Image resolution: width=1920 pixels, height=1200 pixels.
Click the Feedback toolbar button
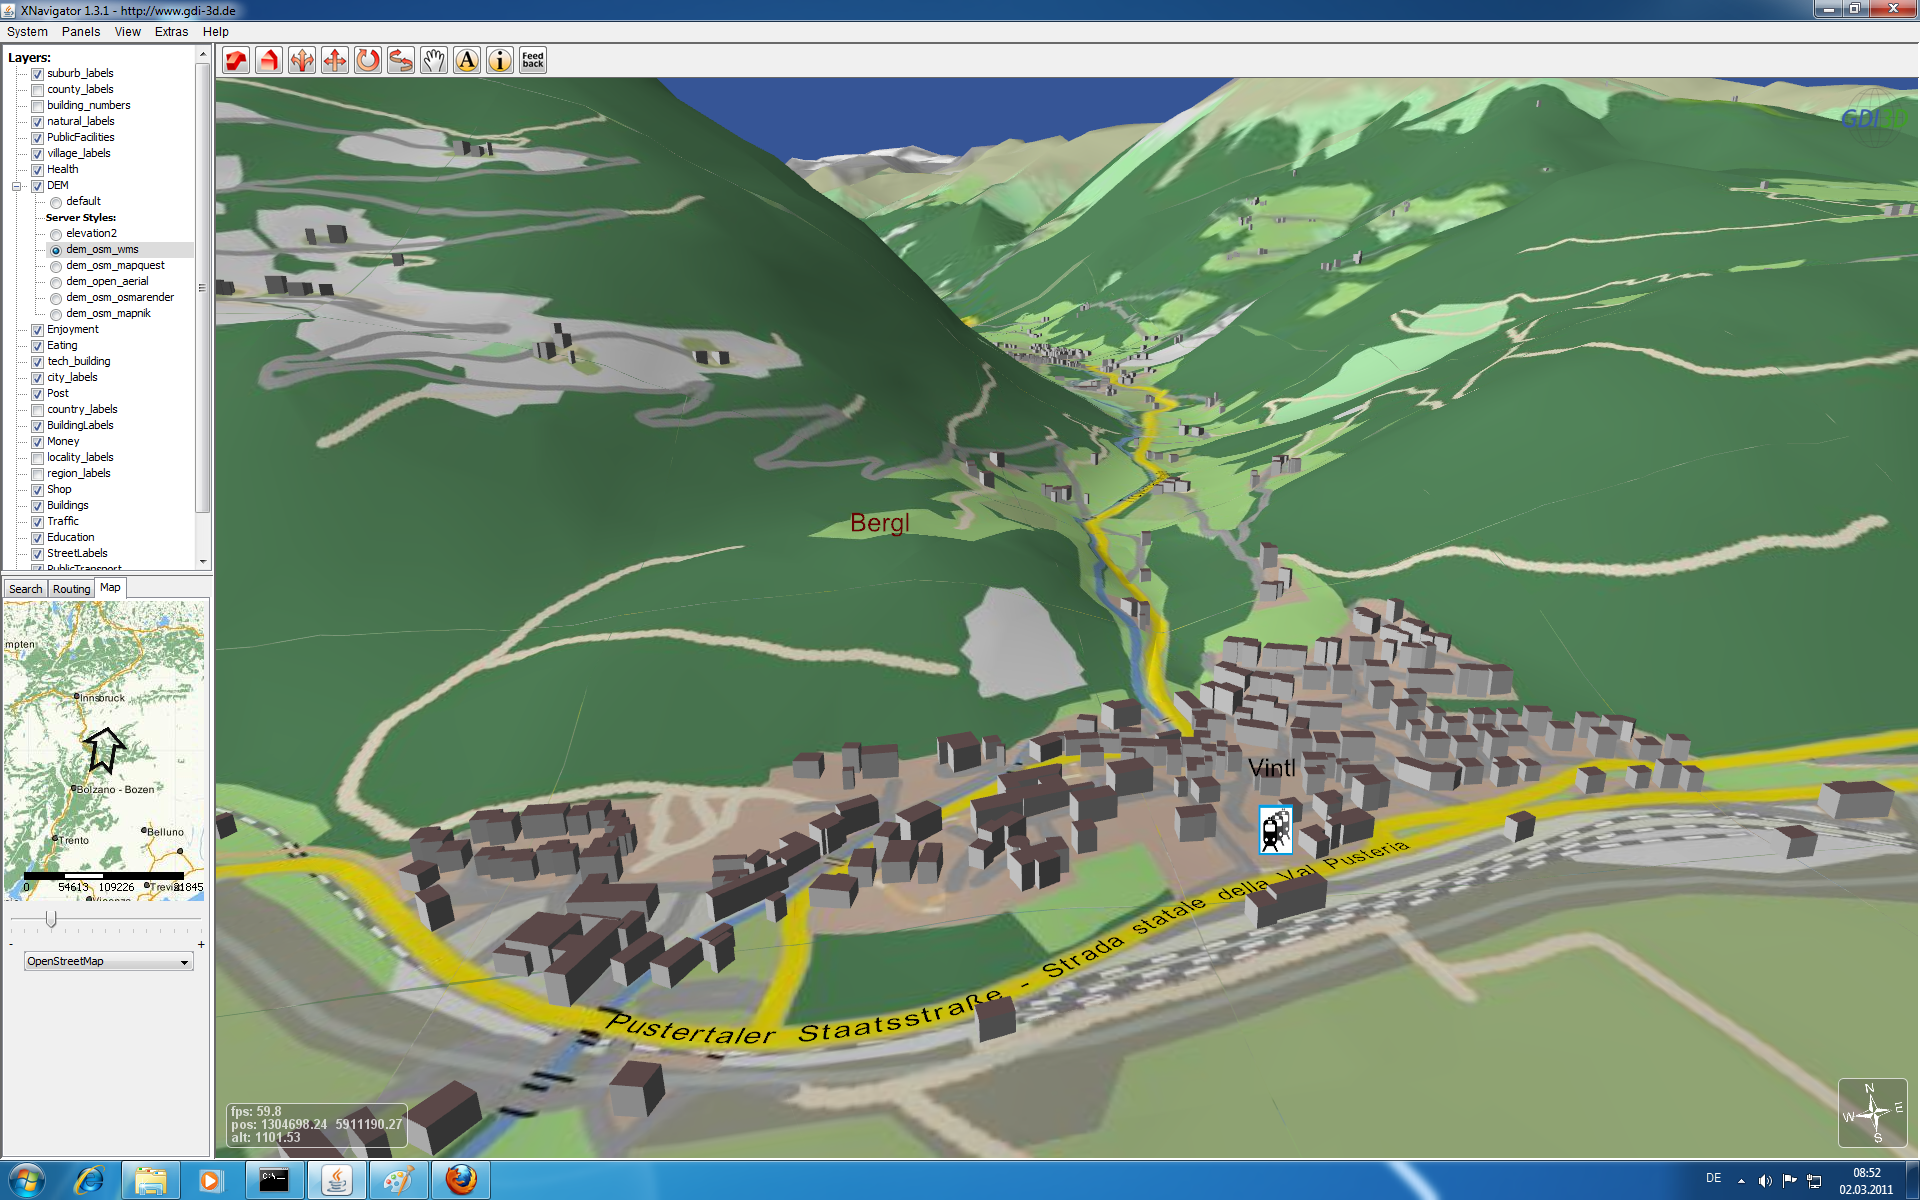pyautogui.click(x=533, y=61)
